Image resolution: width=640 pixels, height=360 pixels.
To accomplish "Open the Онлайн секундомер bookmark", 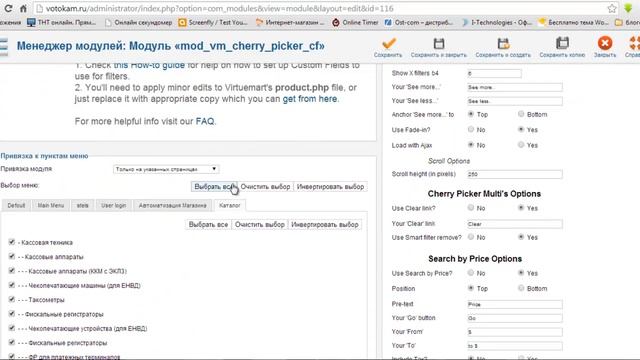I will (138, 22).
